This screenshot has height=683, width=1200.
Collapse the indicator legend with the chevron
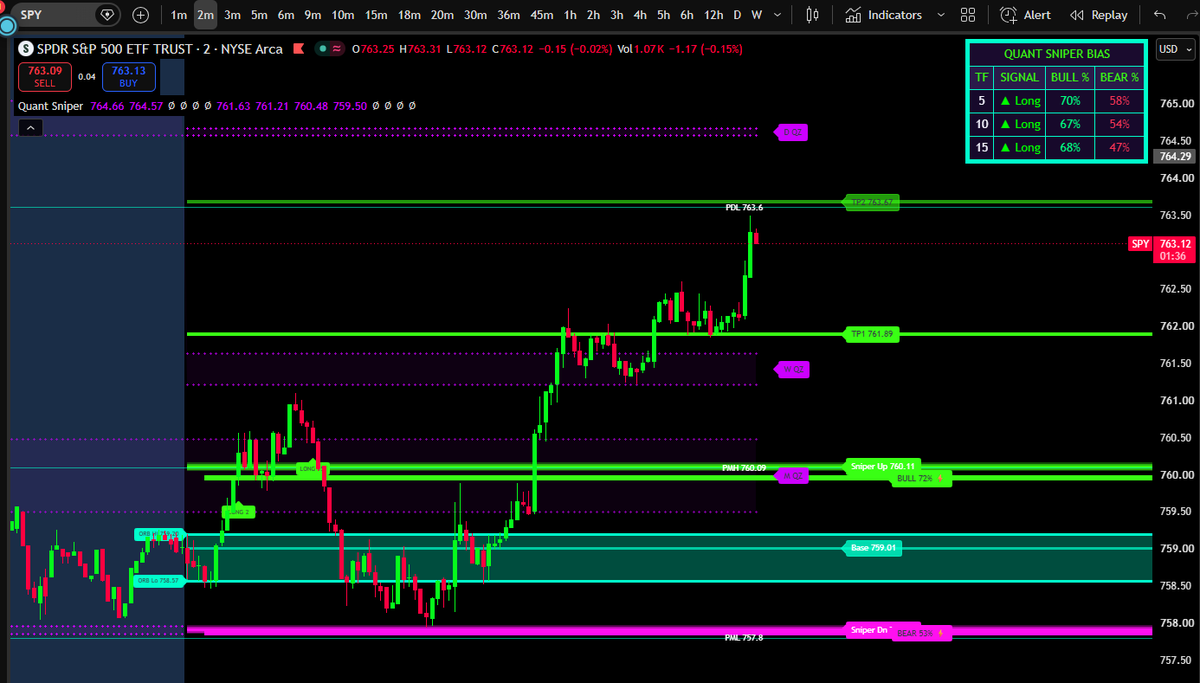[30, 127]
